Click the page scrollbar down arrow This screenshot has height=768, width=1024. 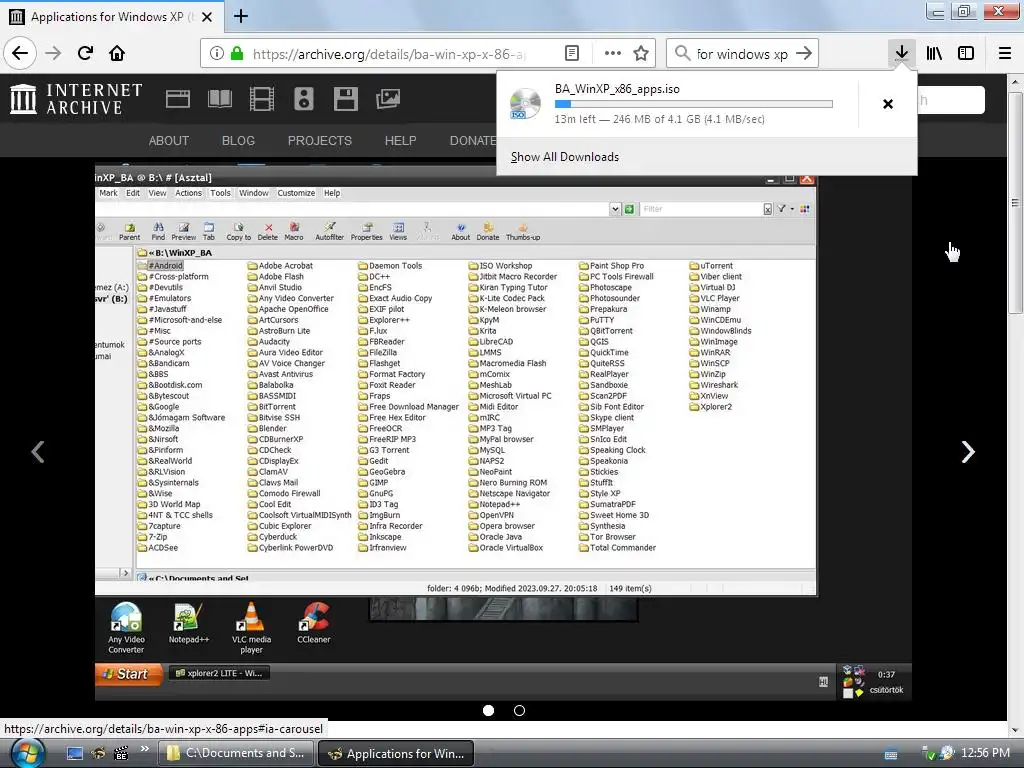pos(1016,729)
